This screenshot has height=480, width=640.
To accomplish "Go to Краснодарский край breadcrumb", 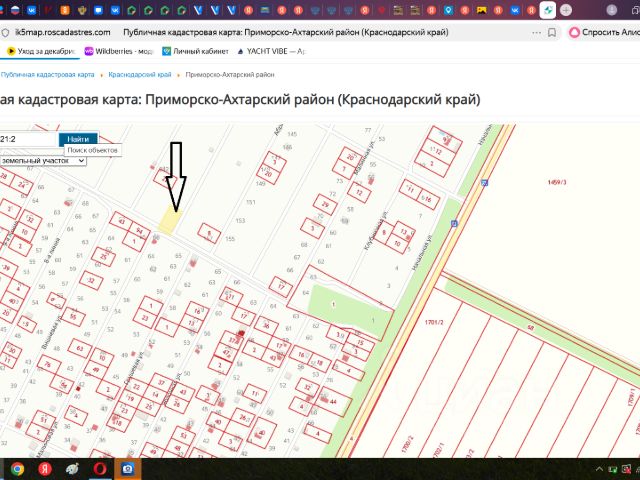I will point(140,75).
